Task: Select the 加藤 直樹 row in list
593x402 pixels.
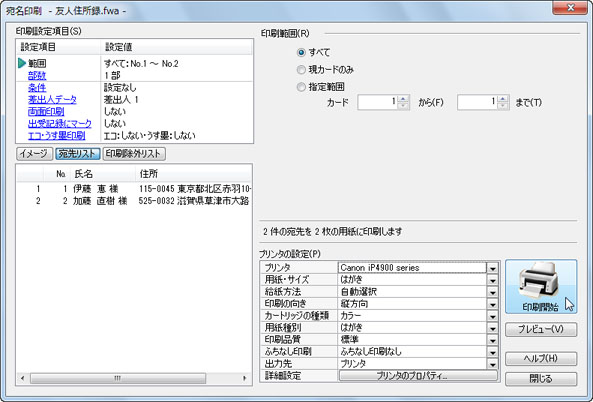Action: (134, 201)
